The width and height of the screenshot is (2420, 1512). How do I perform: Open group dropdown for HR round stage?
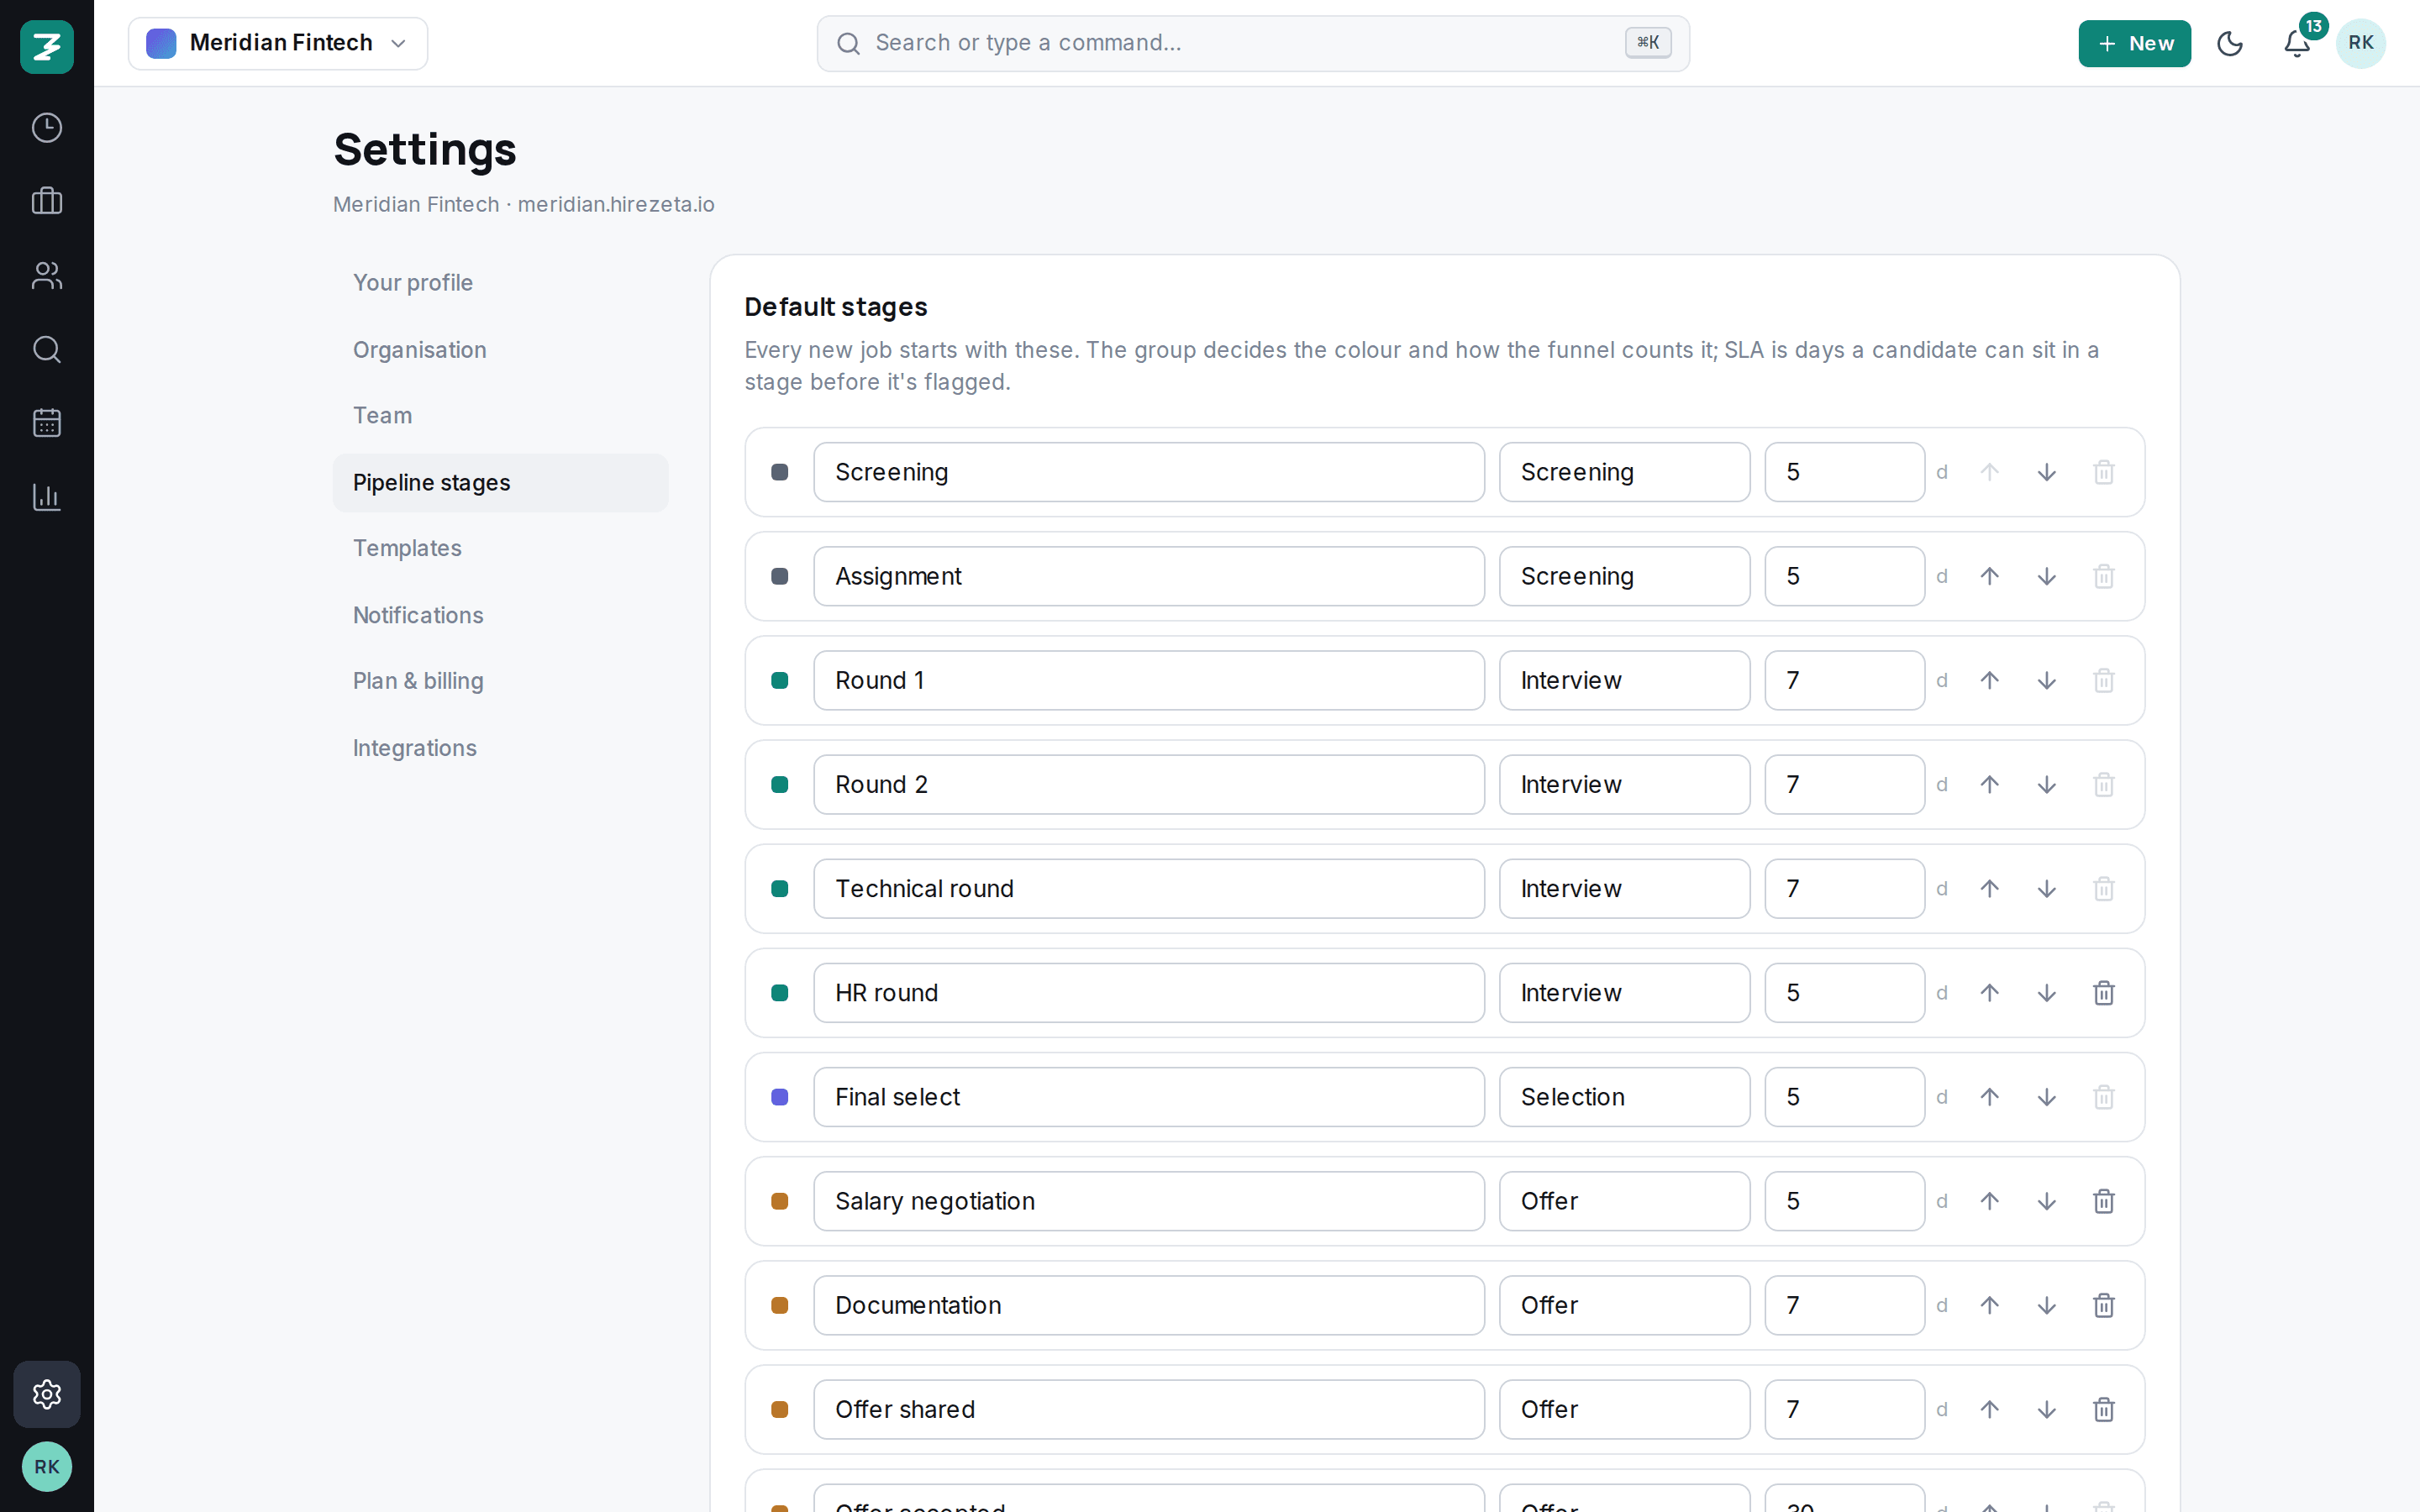[x=1624, y=993]
